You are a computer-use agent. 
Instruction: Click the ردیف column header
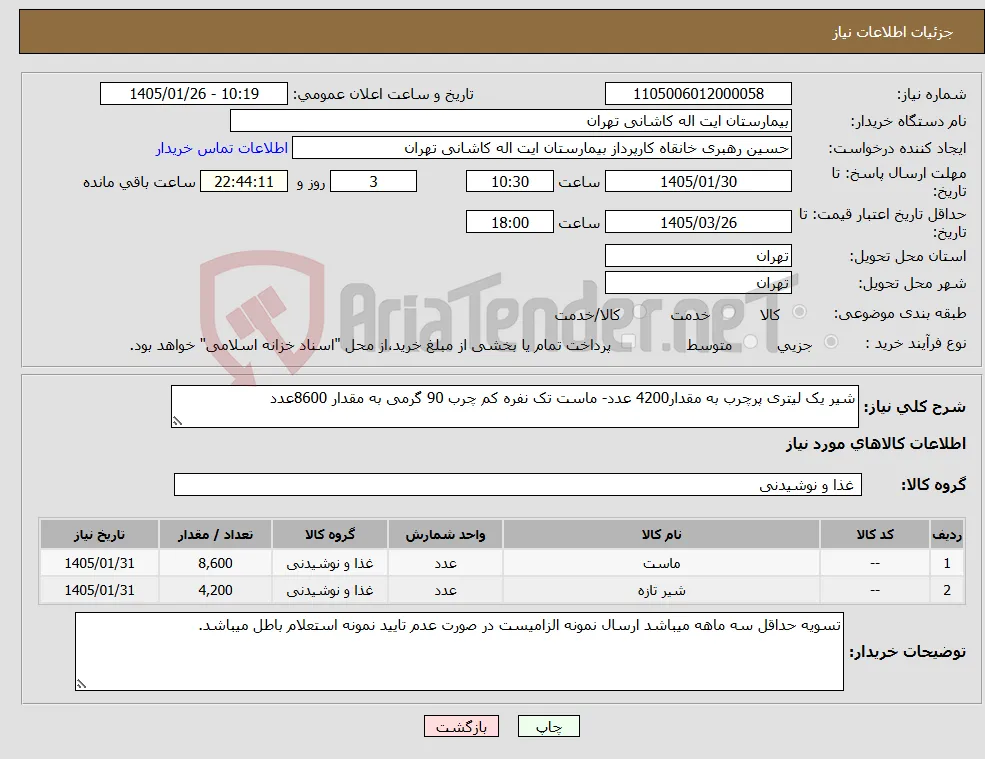point(947,534)
